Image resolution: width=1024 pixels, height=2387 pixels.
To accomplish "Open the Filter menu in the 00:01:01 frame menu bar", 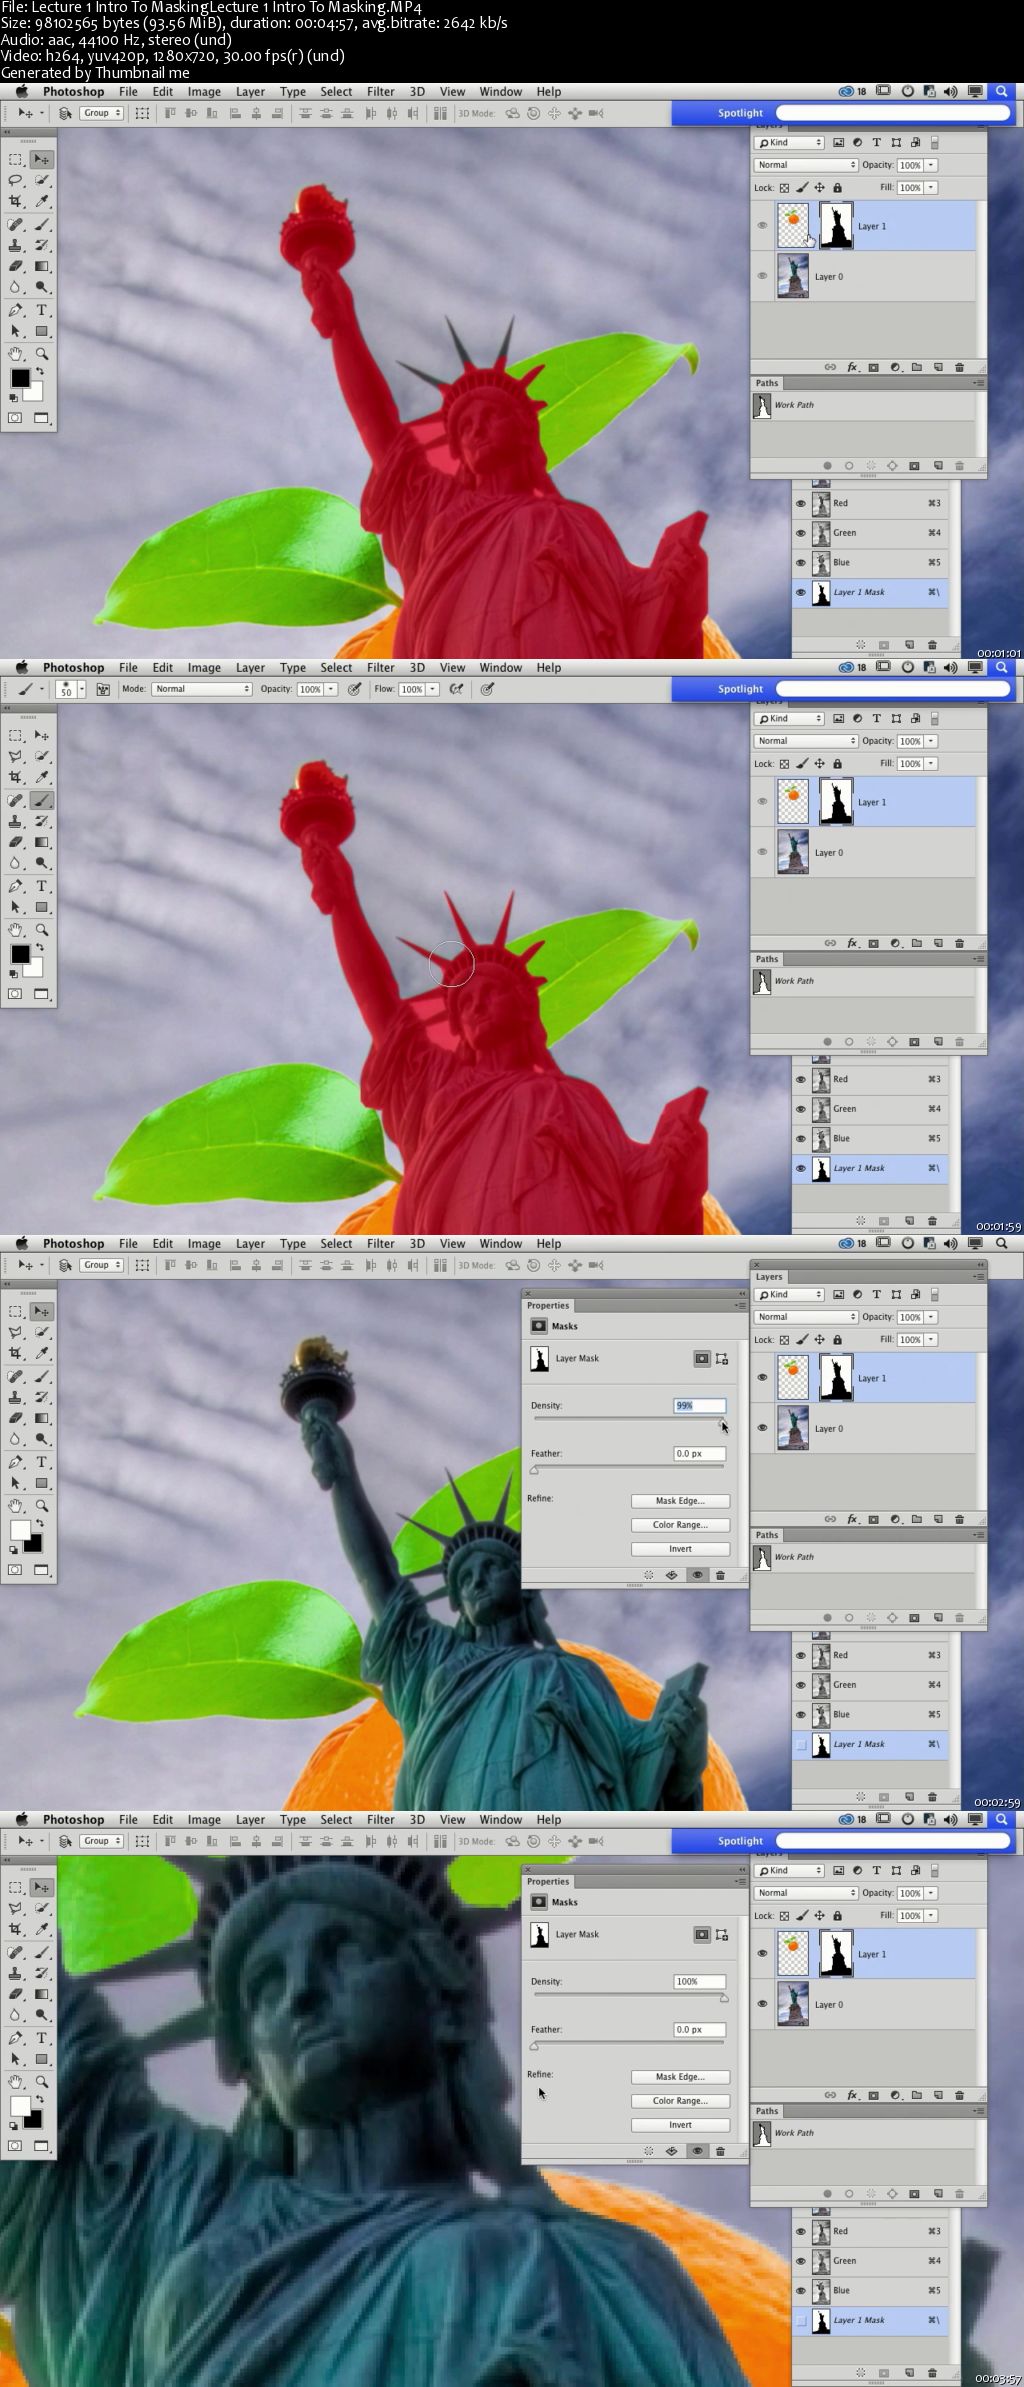I will [380, 91].
